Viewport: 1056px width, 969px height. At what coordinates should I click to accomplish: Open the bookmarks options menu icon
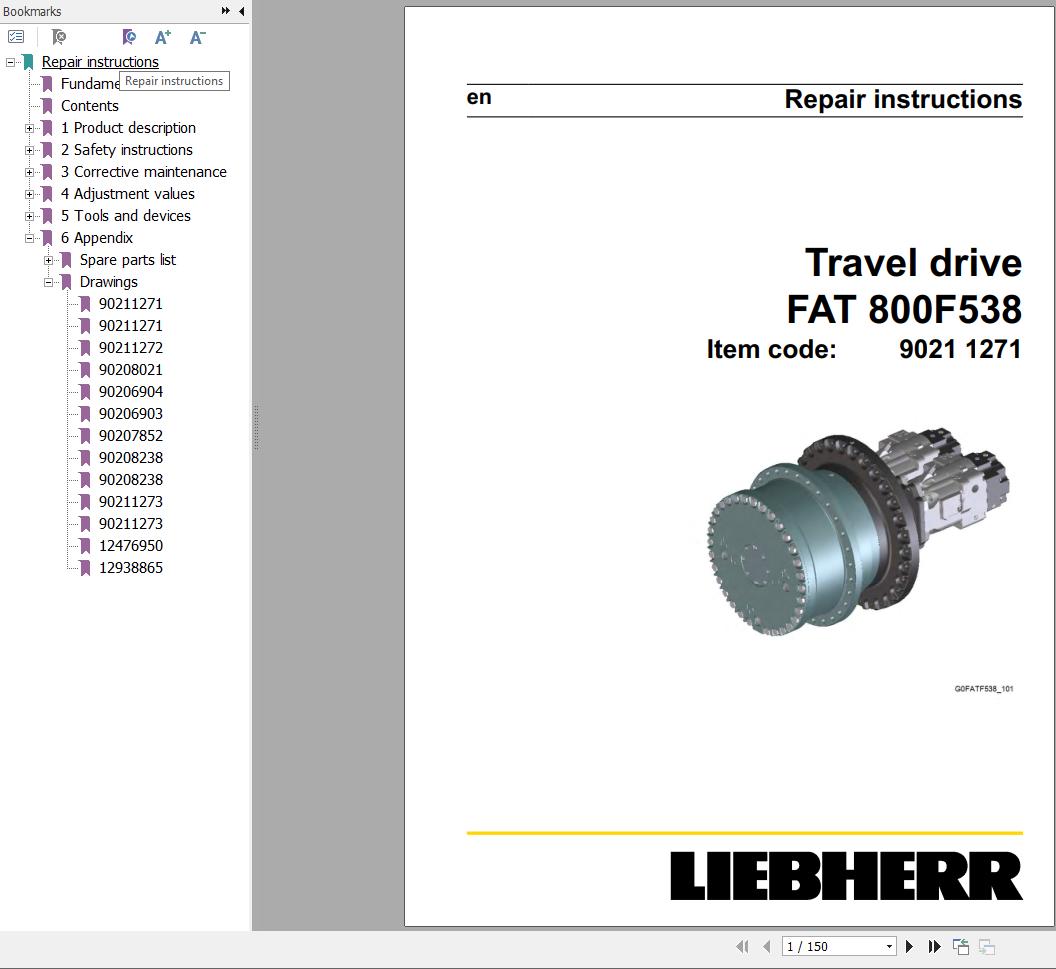coord(15,37)
